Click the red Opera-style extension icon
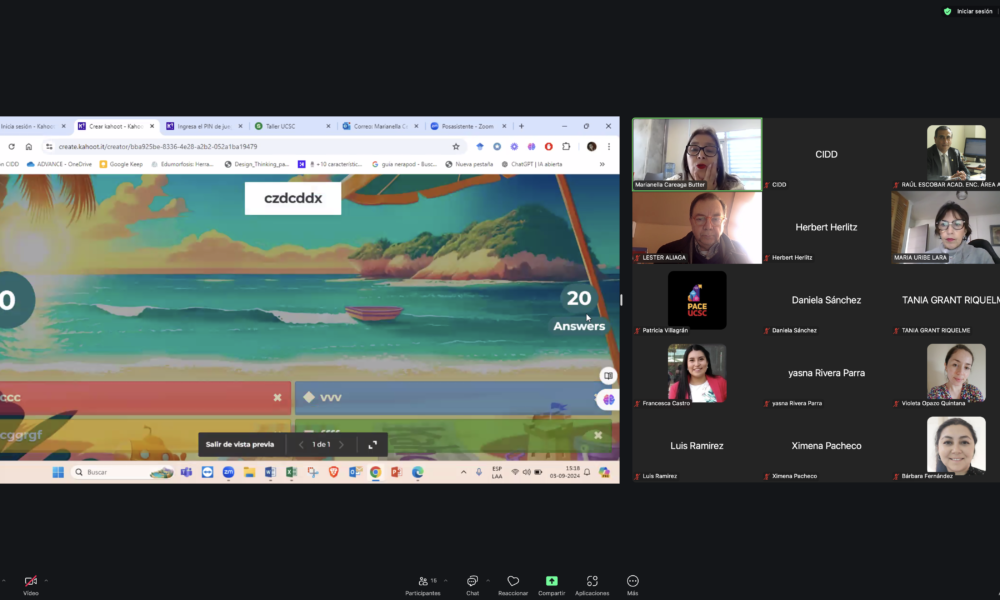This screenshot has width=1000, height=600. (x=548, y=147)
